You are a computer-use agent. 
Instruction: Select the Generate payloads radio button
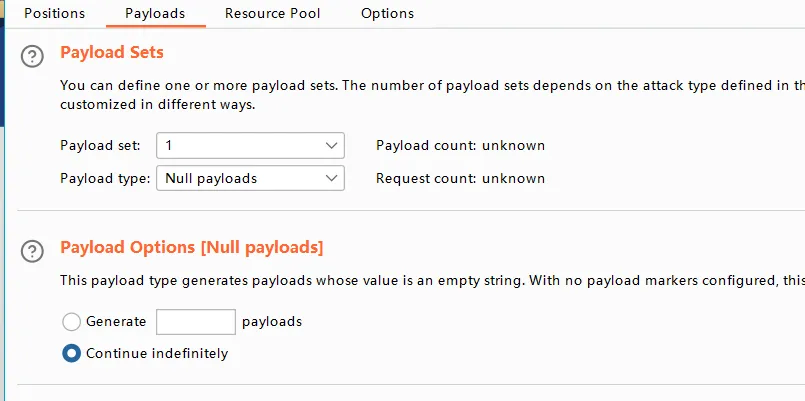click(x=71, y=322)
